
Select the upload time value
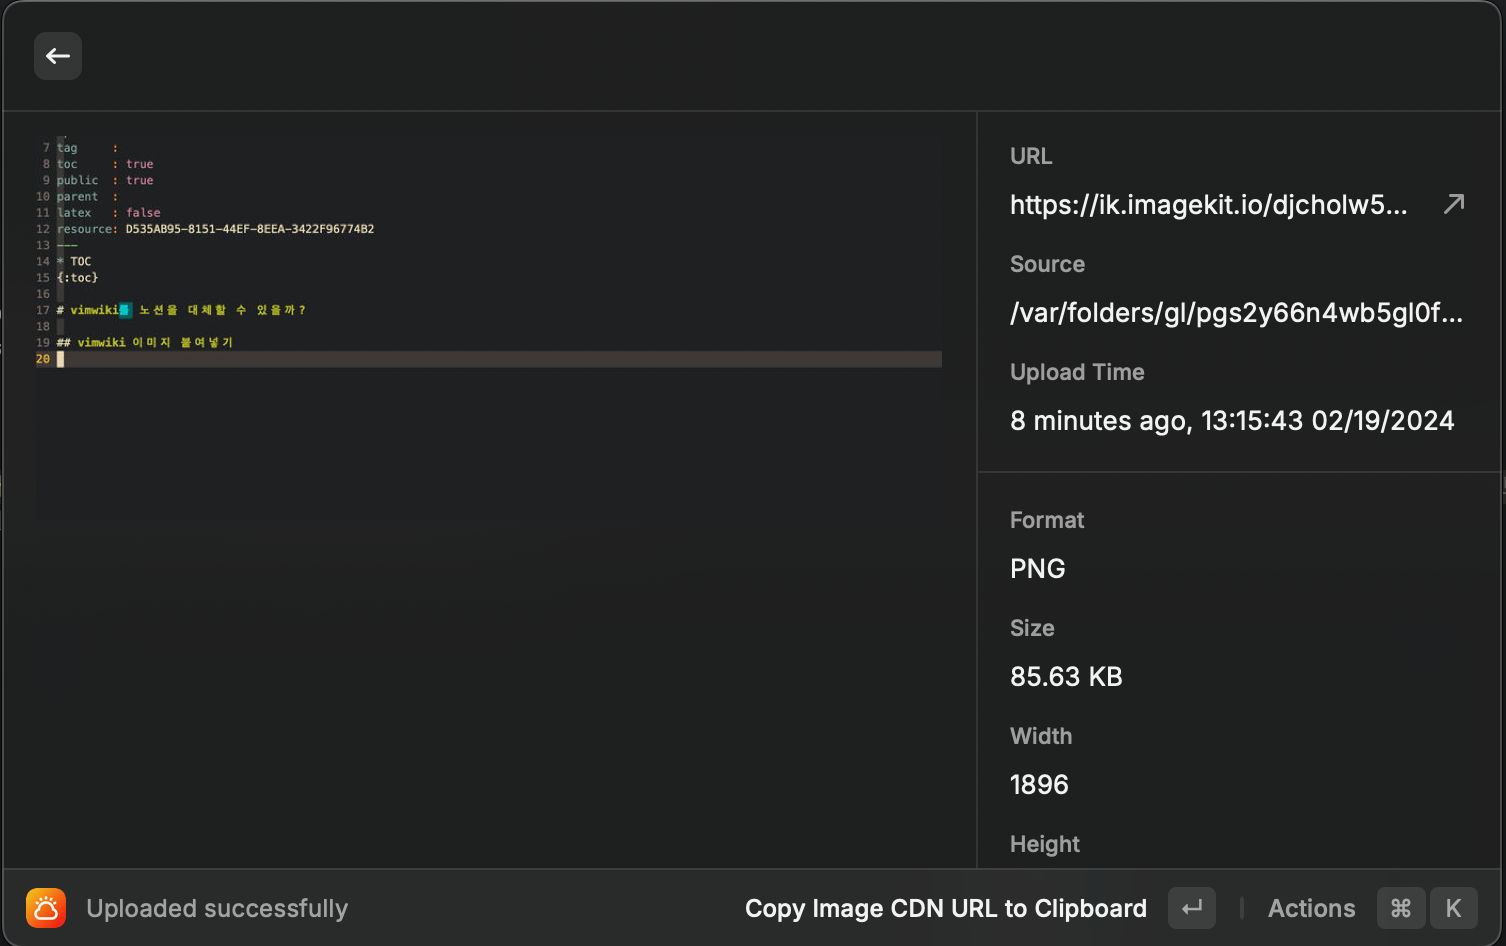(1232, 421)
